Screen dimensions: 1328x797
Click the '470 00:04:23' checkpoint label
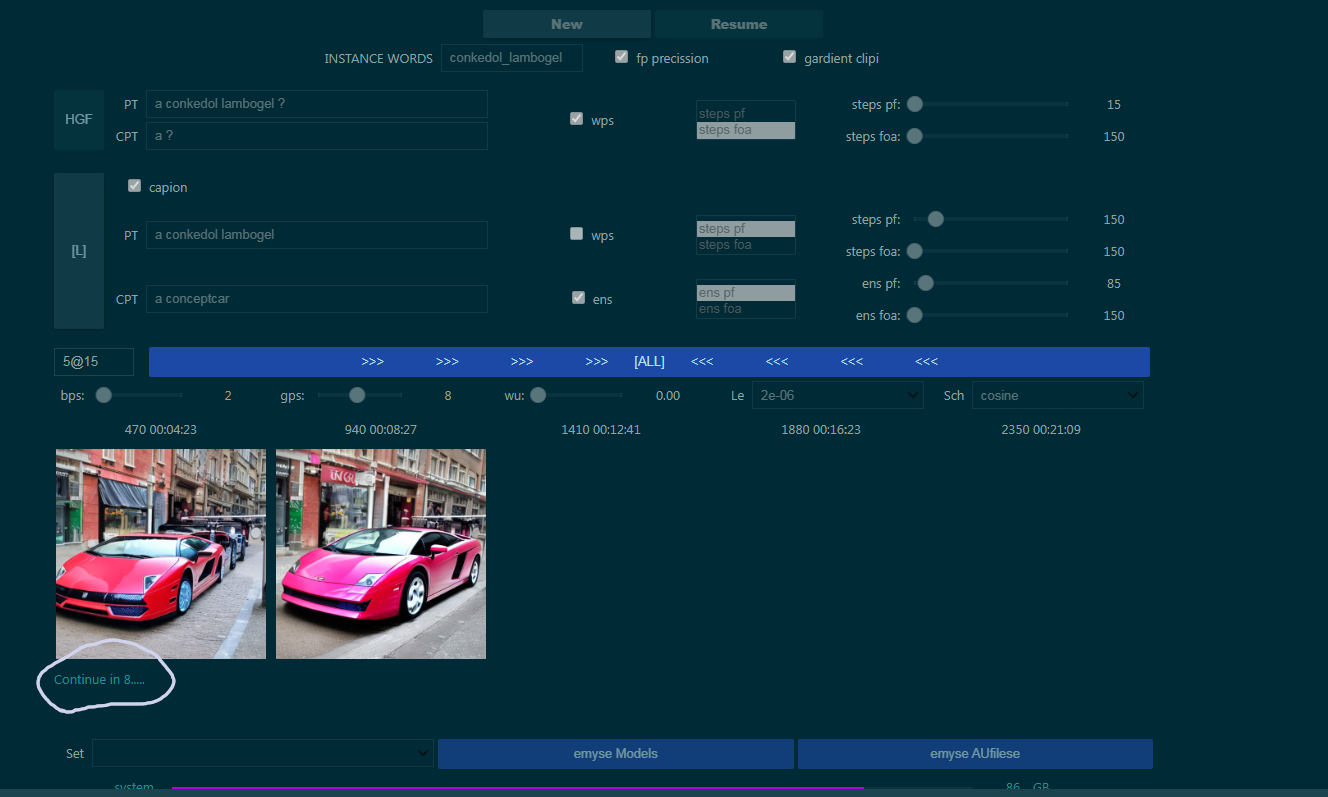tap(160, 430)
